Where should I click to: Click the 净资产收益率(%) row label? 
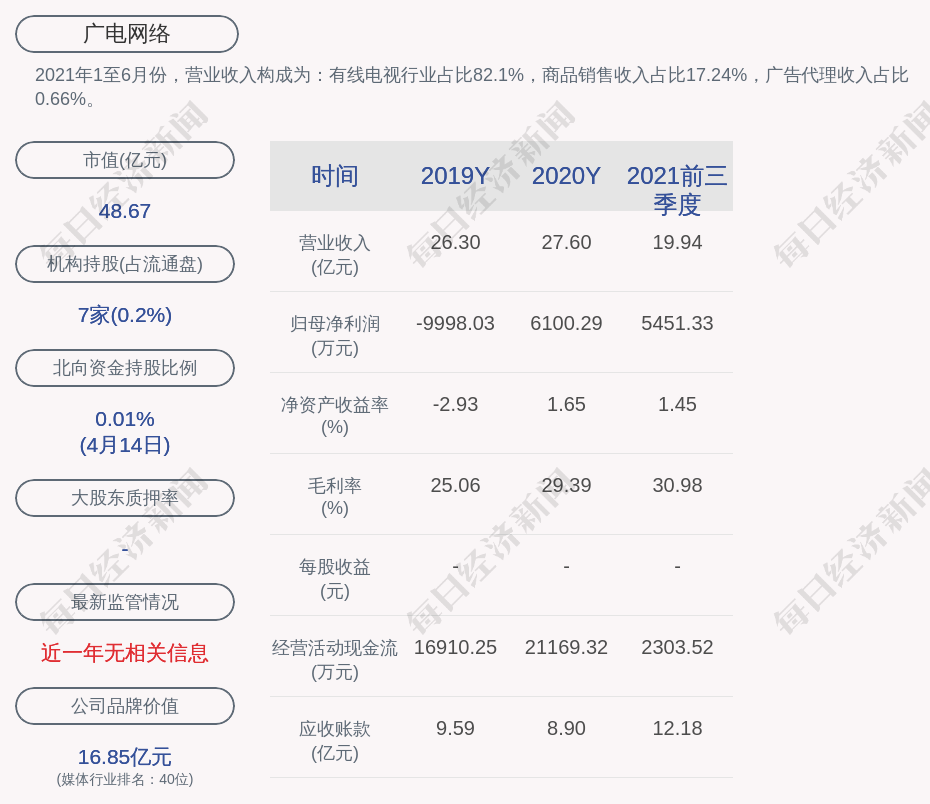click(x=335, y=416)
